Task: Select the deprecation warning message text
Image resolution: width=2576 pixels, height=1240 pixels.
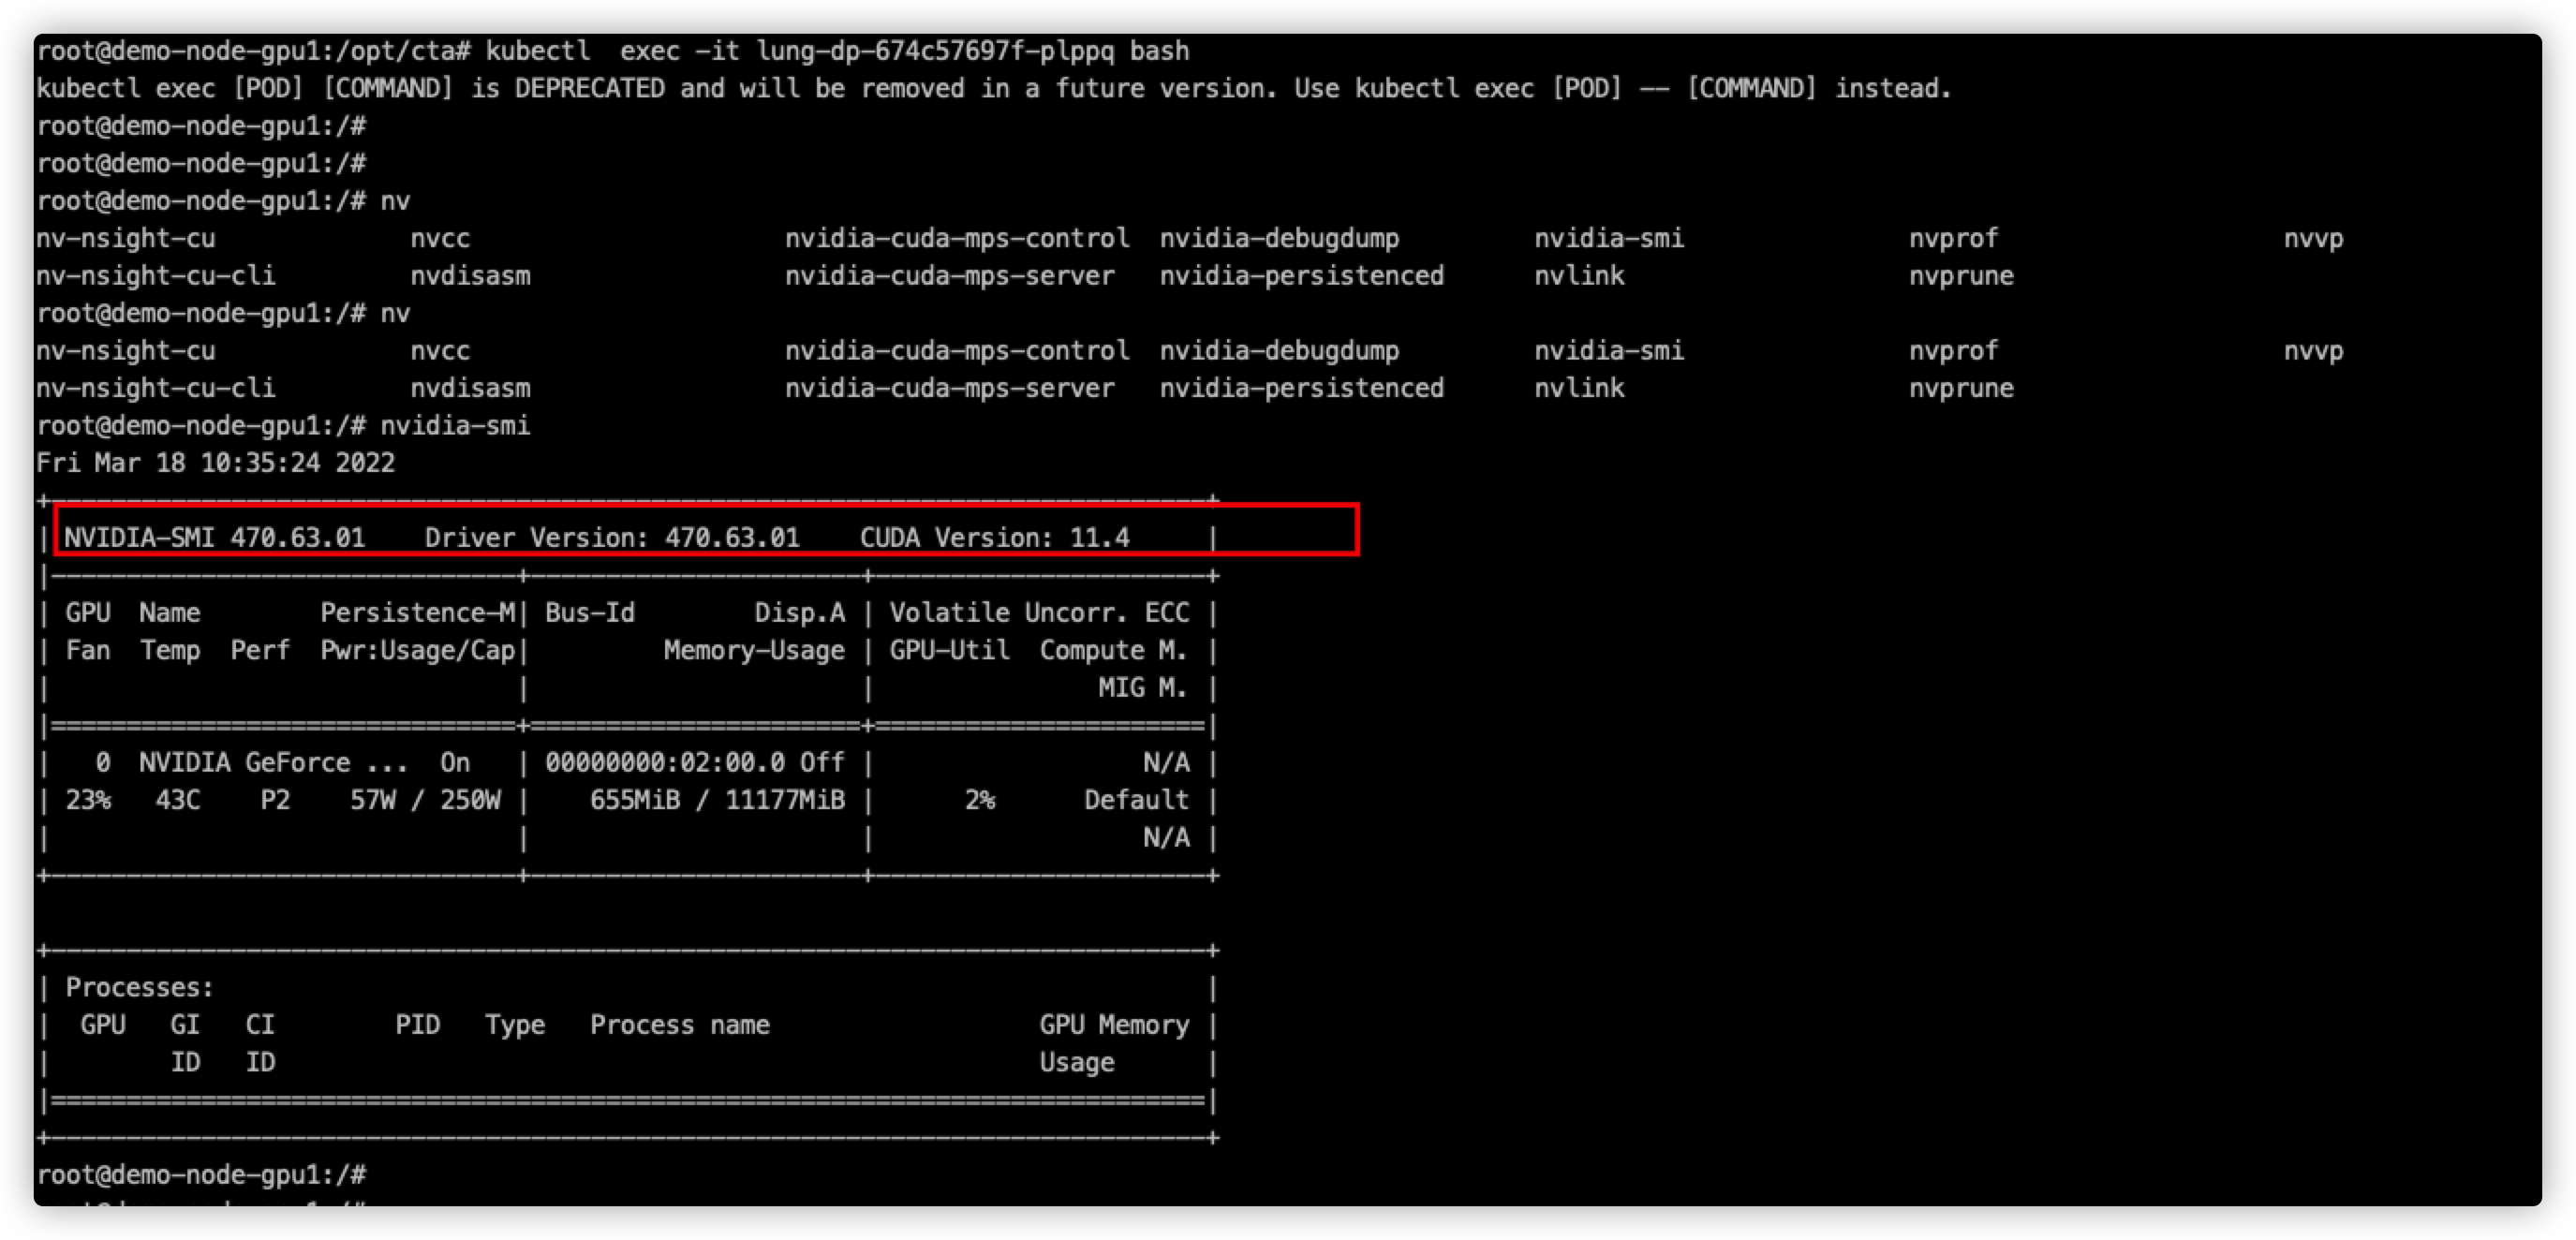Action: (x=990, y=88)
